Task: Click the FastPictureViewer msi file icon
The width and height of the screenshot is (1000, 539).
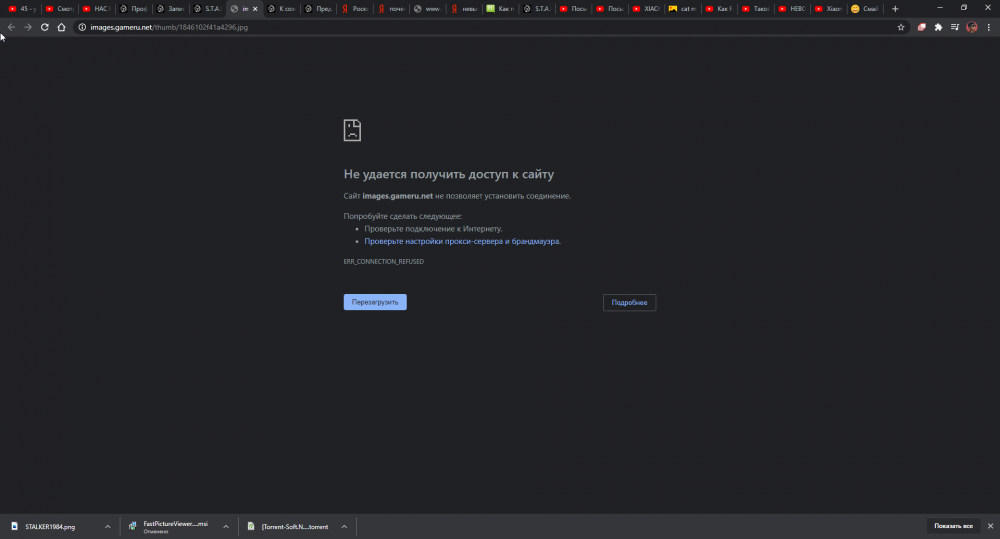Action: point(133,526)
